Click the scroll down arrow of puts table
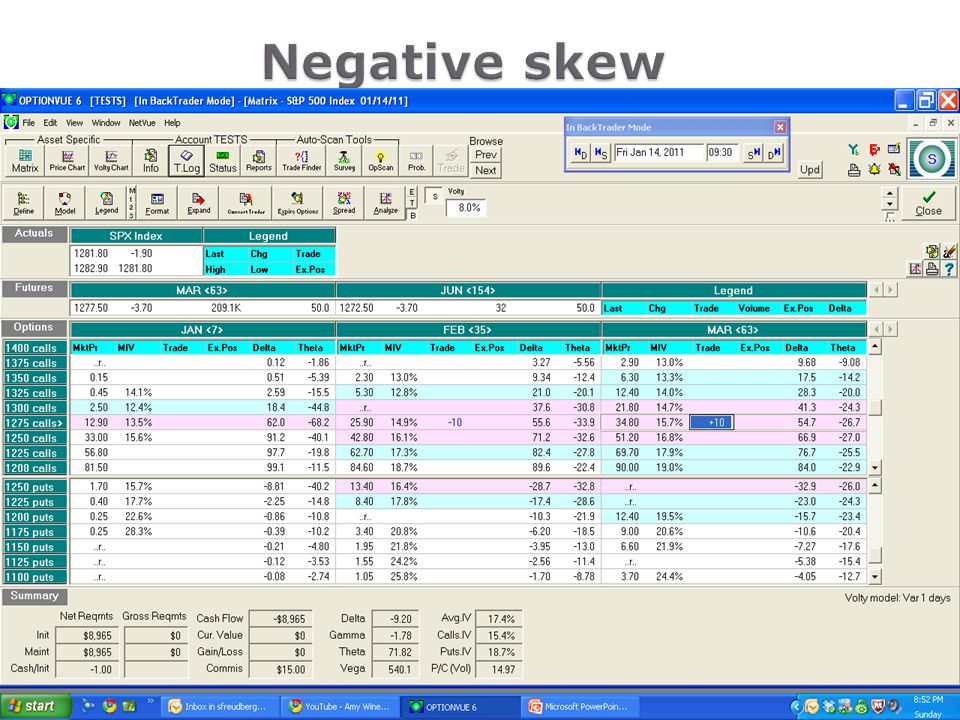This screenshot has height=720, width=960. [x=875, y=576]
